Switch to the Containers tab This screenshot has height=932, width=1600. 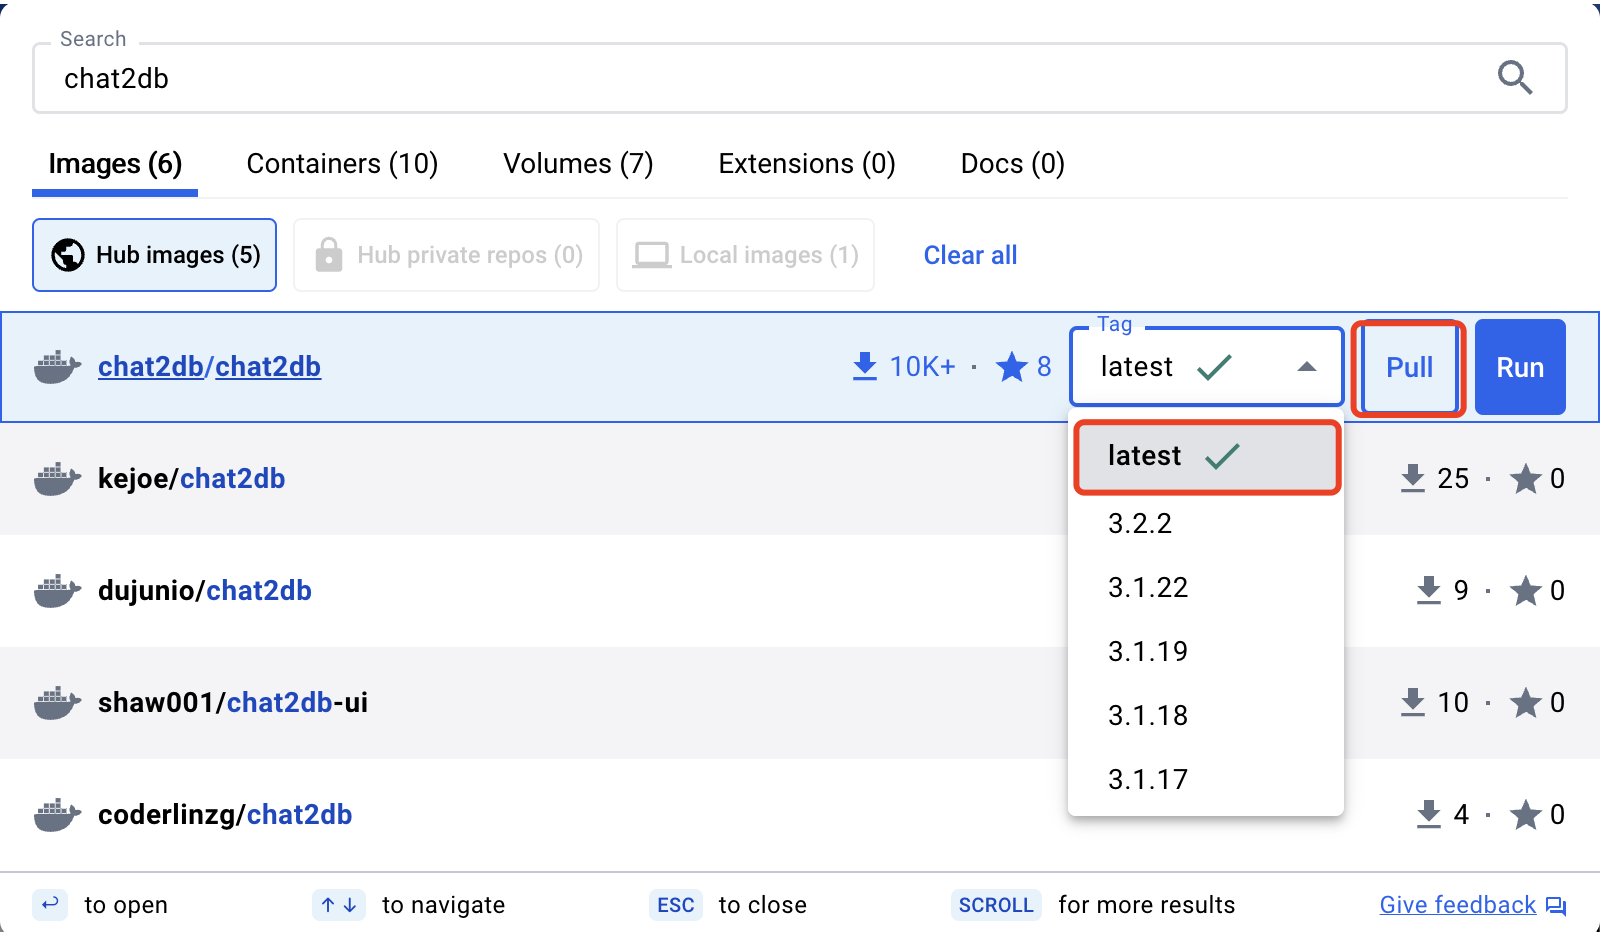[x=342, y=164]
